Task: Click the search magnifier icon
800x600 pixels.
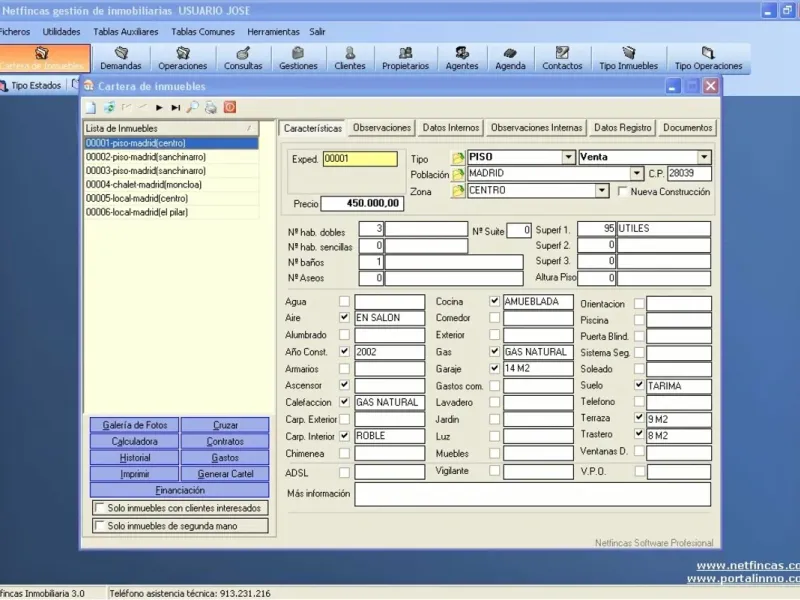Action: (193, 107)
